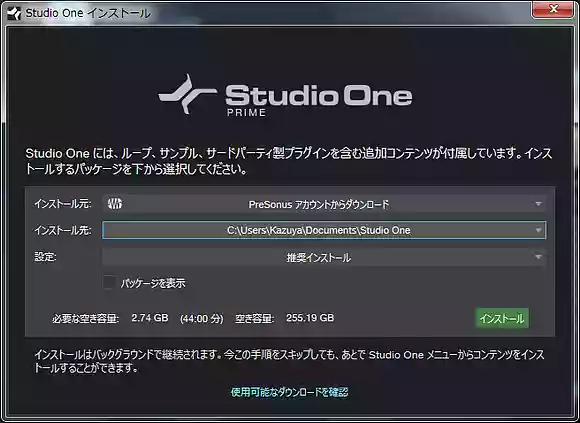This screenshot has width=580, height=423.
Task: Click the インストール先 label
Action: 63,230
